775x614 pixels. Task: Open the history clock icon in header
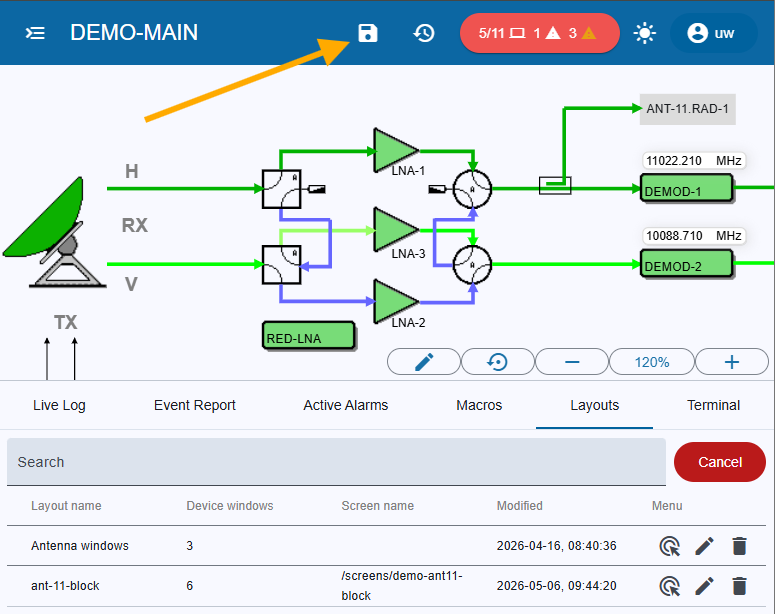pyautogui.click(x=424, y=33)
